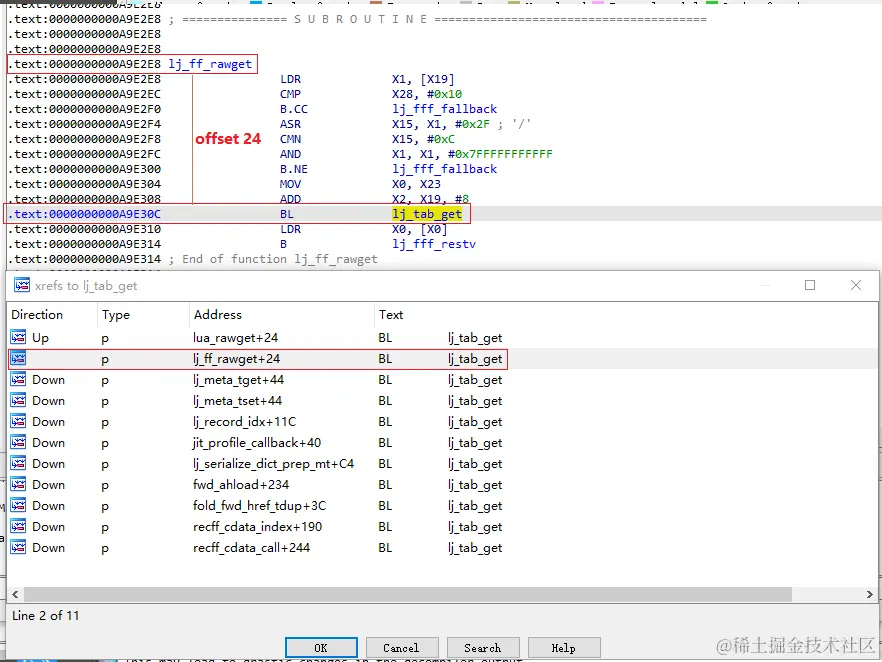Click the CMP instruction at A9E2EC

290,94
